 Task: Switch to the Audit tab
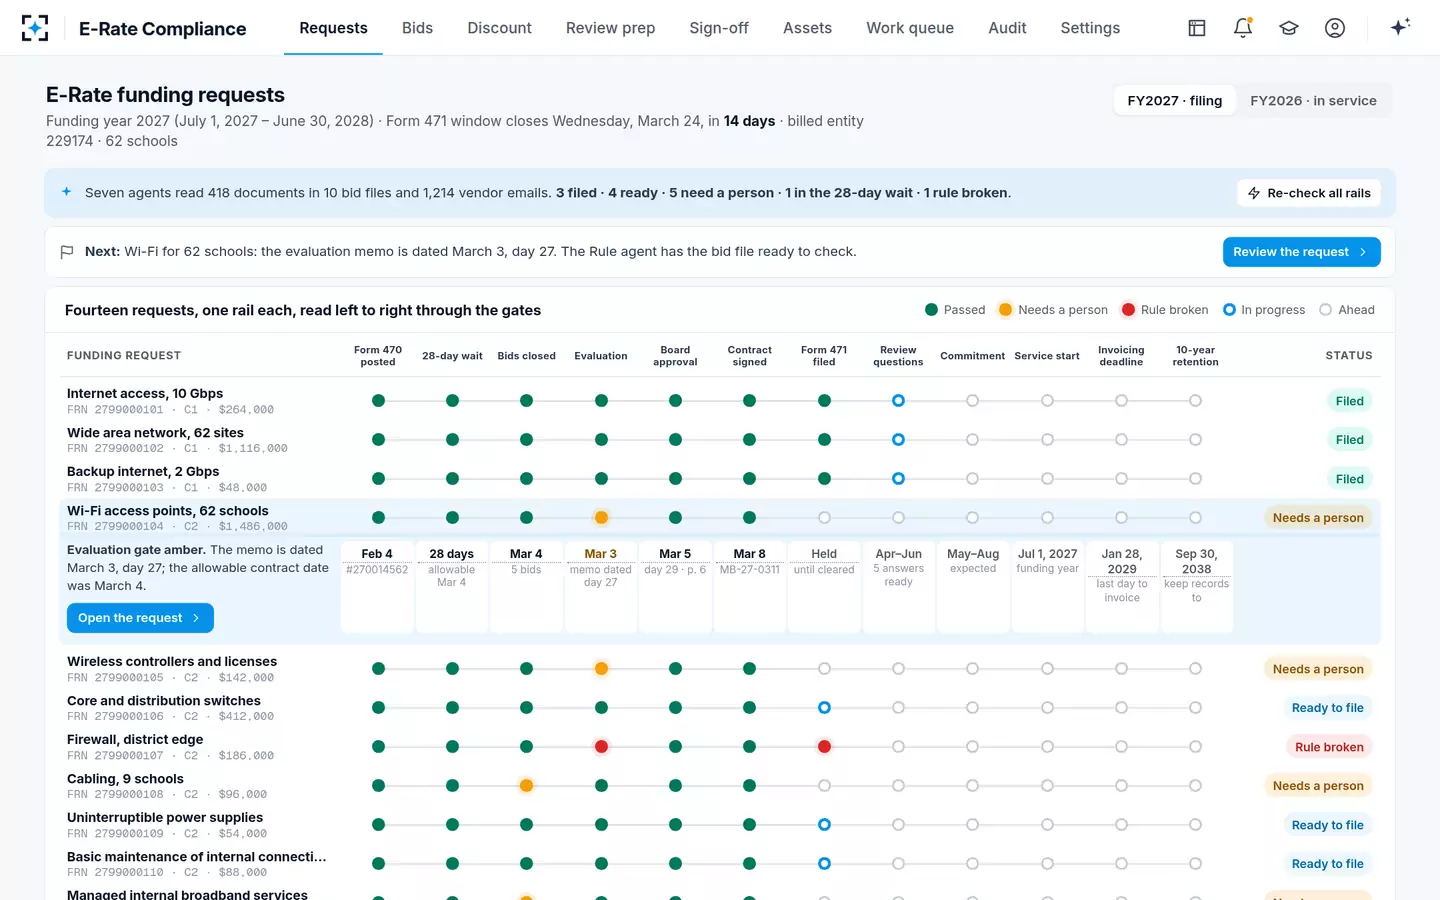pyautogui.click(x=1007, y=28)
